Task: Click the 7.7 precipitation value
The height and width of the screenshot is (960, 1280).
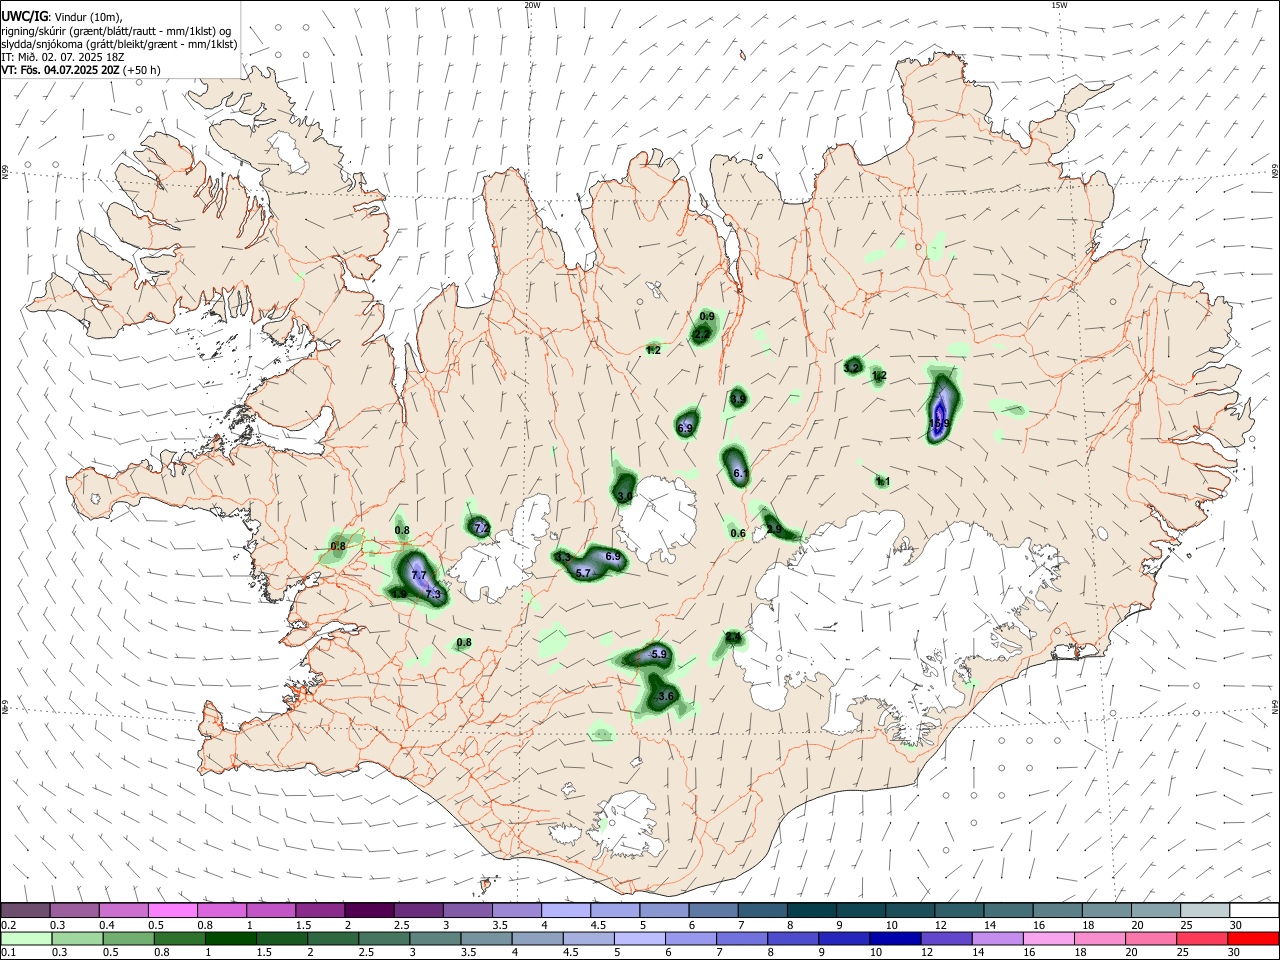Action: click(x=419, y=575)
